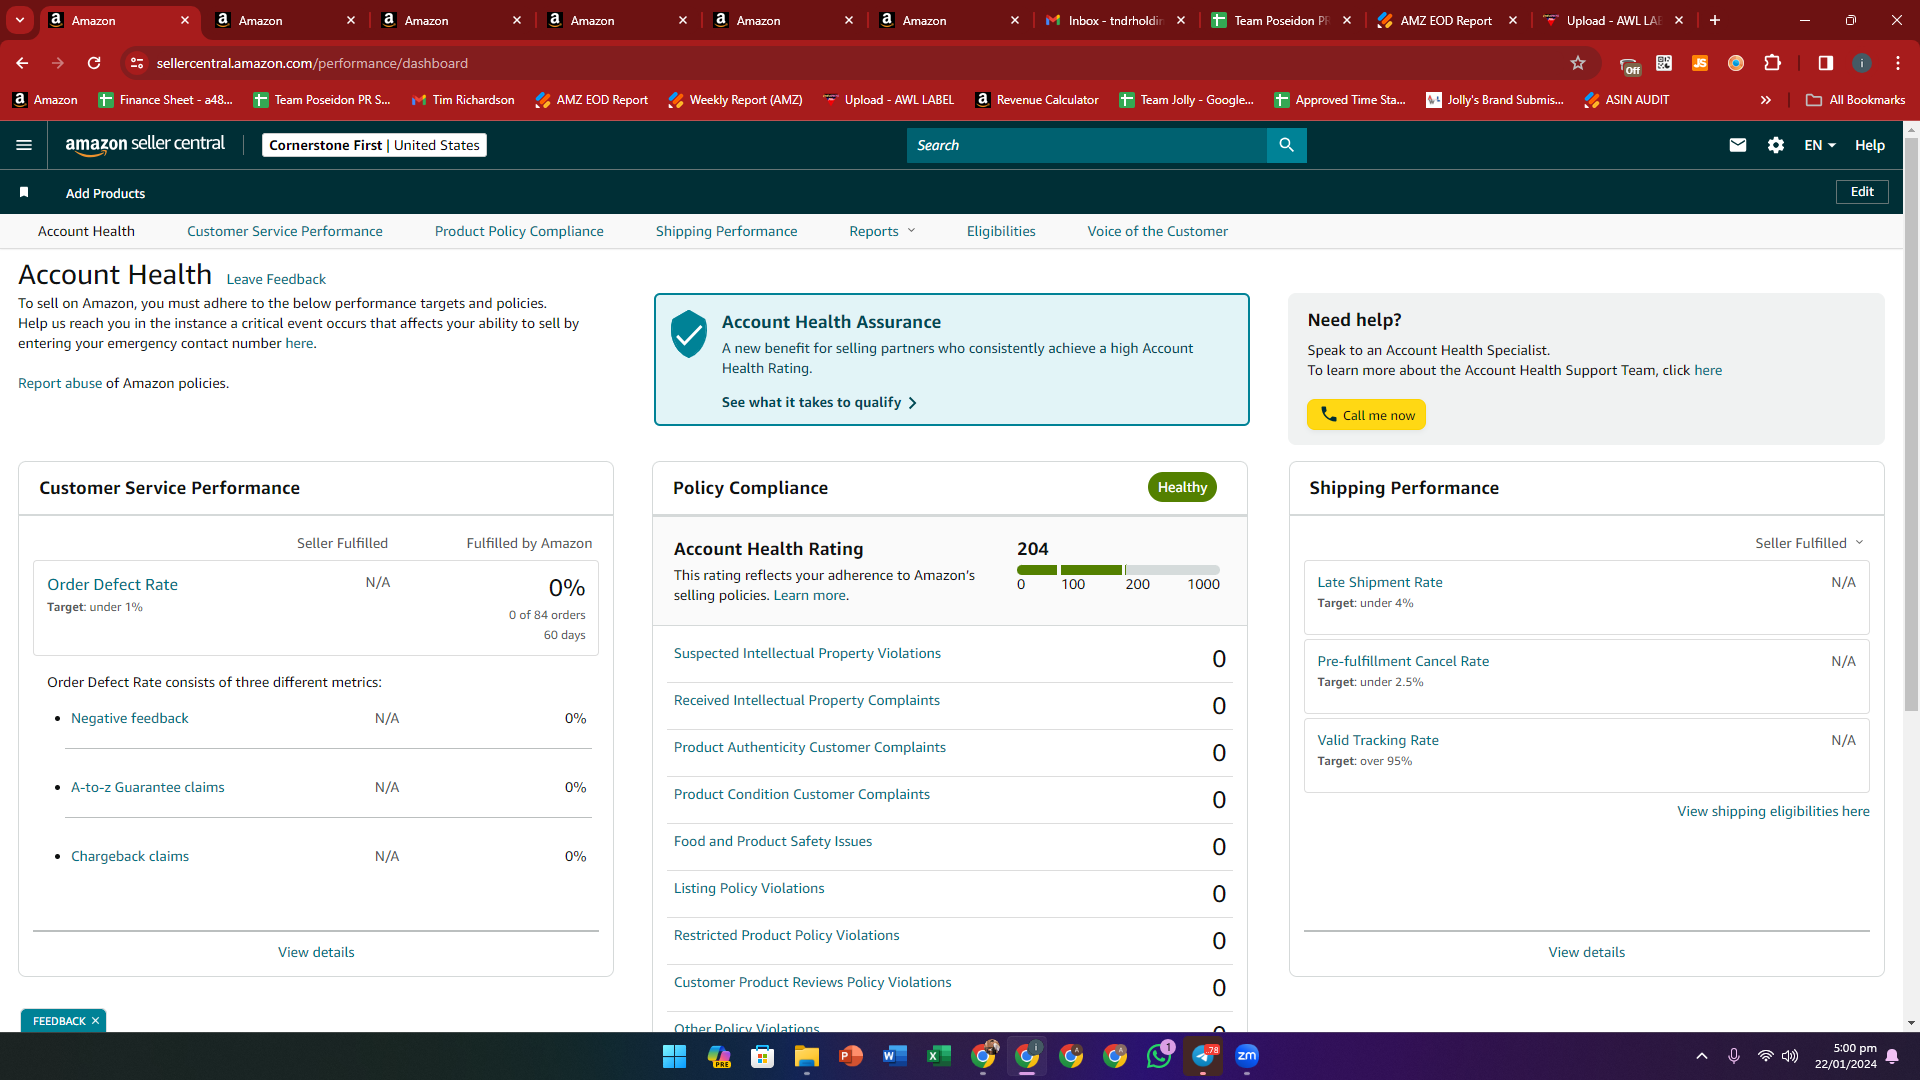Dismiss the FEEDBACK tab with its X
1920x1080 pixels.
point(95,1021)
